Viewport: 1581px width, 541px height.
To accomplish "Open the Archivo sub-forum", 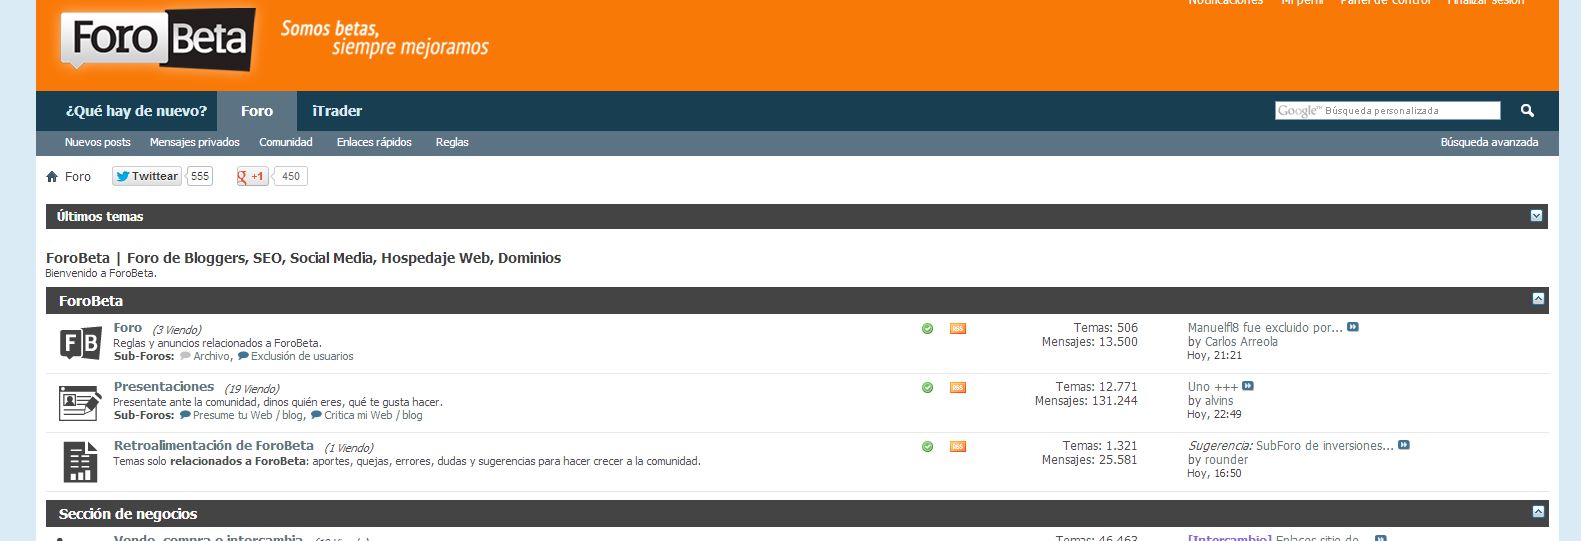I will point(211,356).
